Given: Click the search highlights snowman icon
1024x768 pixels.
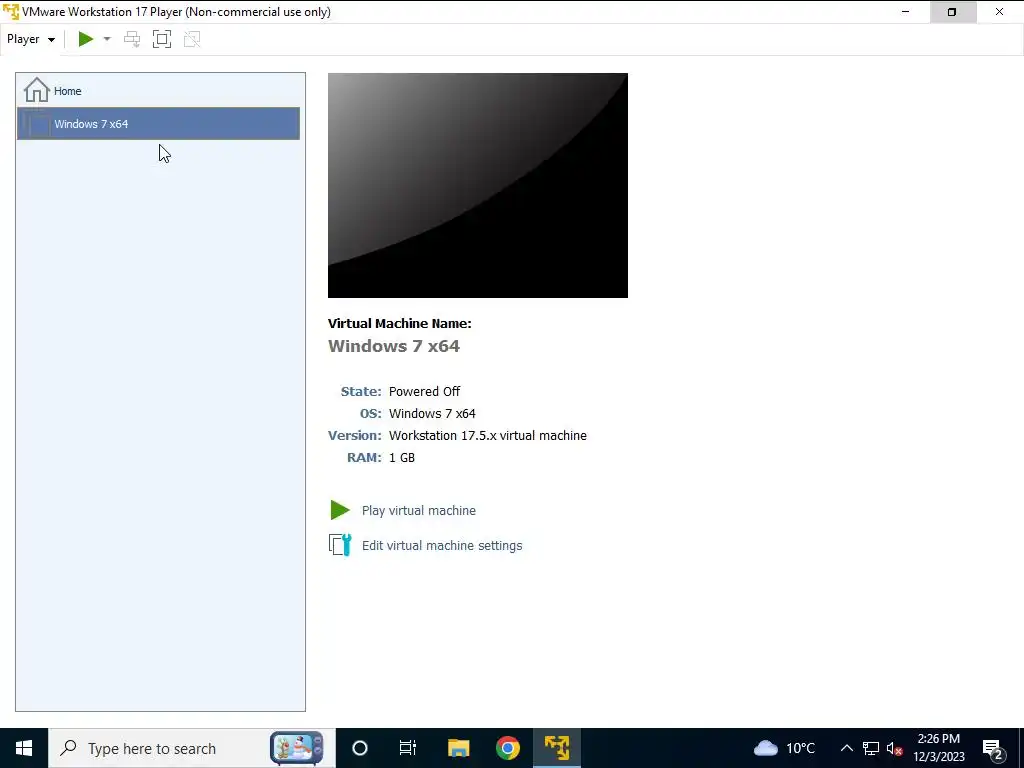Looking at the screenshot, I should 297,748.
